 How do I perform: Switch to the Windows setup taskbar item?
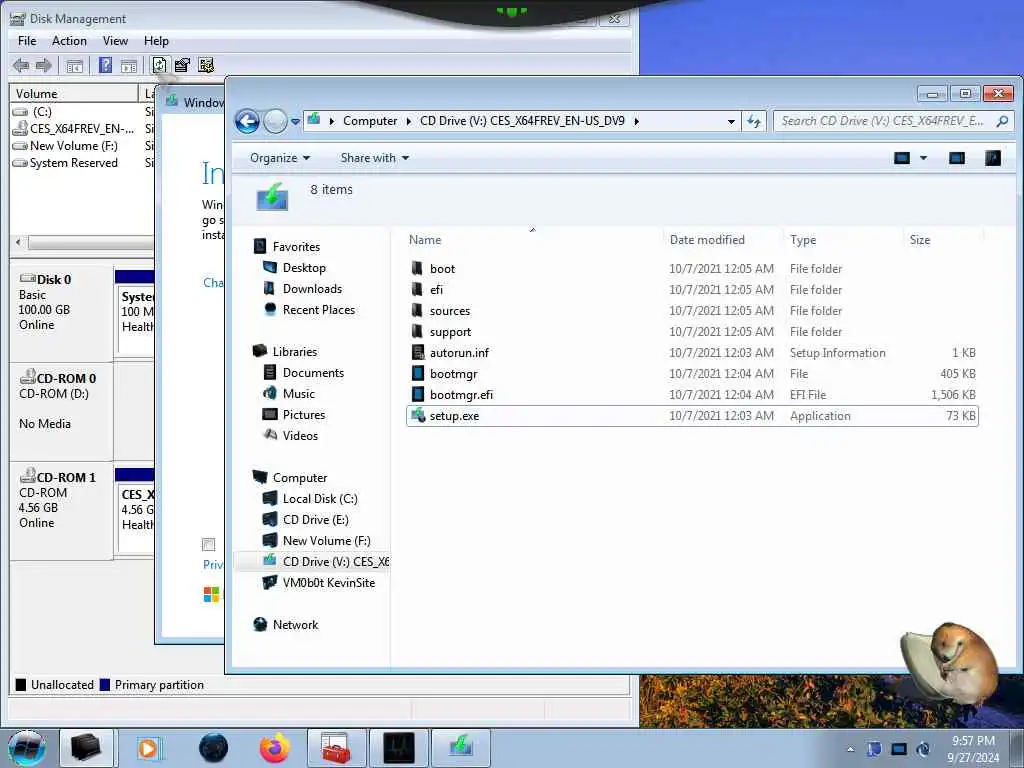(461, 748)
